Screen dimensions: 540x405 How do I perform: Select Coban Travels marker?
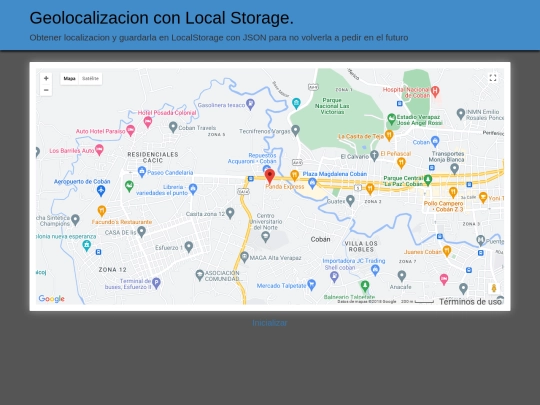pyautogui.click(x=173, y=127)
